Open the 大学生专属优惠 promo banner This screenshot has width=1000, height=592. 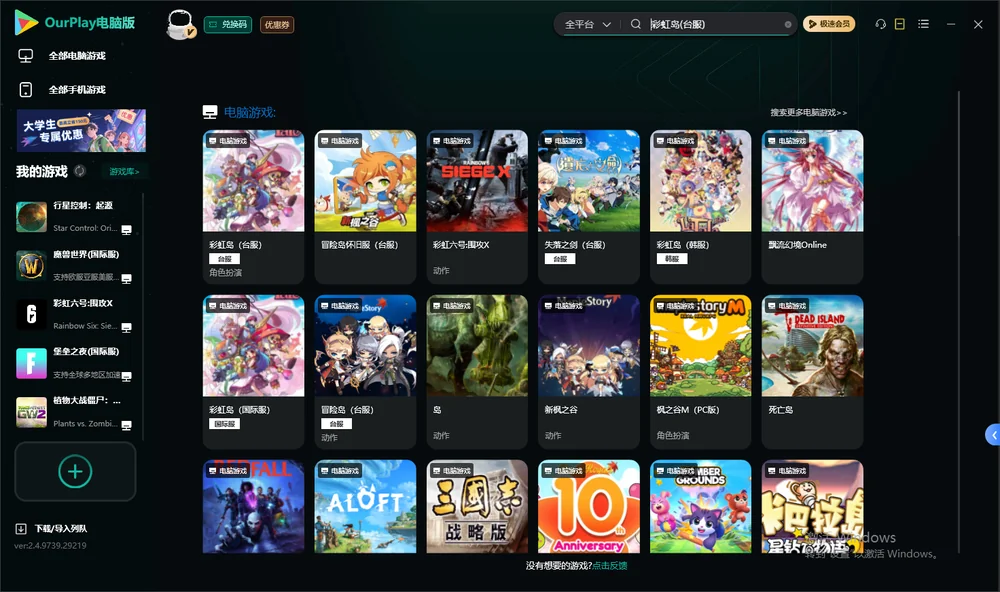pos(81,131)
